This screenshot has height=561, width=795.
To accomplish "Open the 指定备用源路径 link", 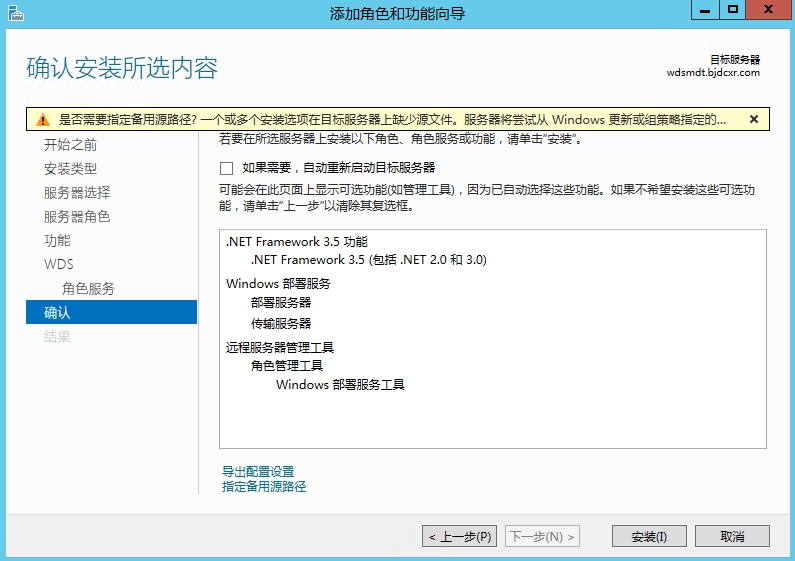I will click(x=264, y=487).
